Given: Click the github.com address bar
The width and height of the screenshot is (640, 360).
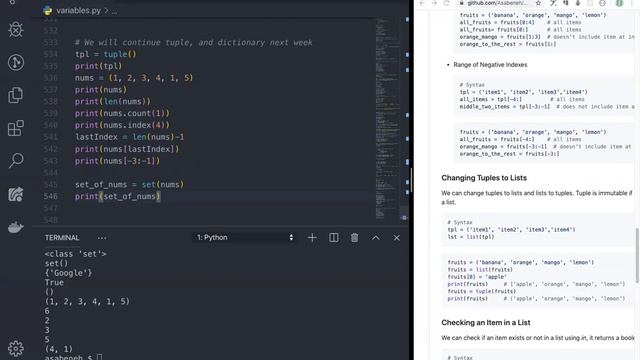Looking at the screenshot, I should (497, 3).
